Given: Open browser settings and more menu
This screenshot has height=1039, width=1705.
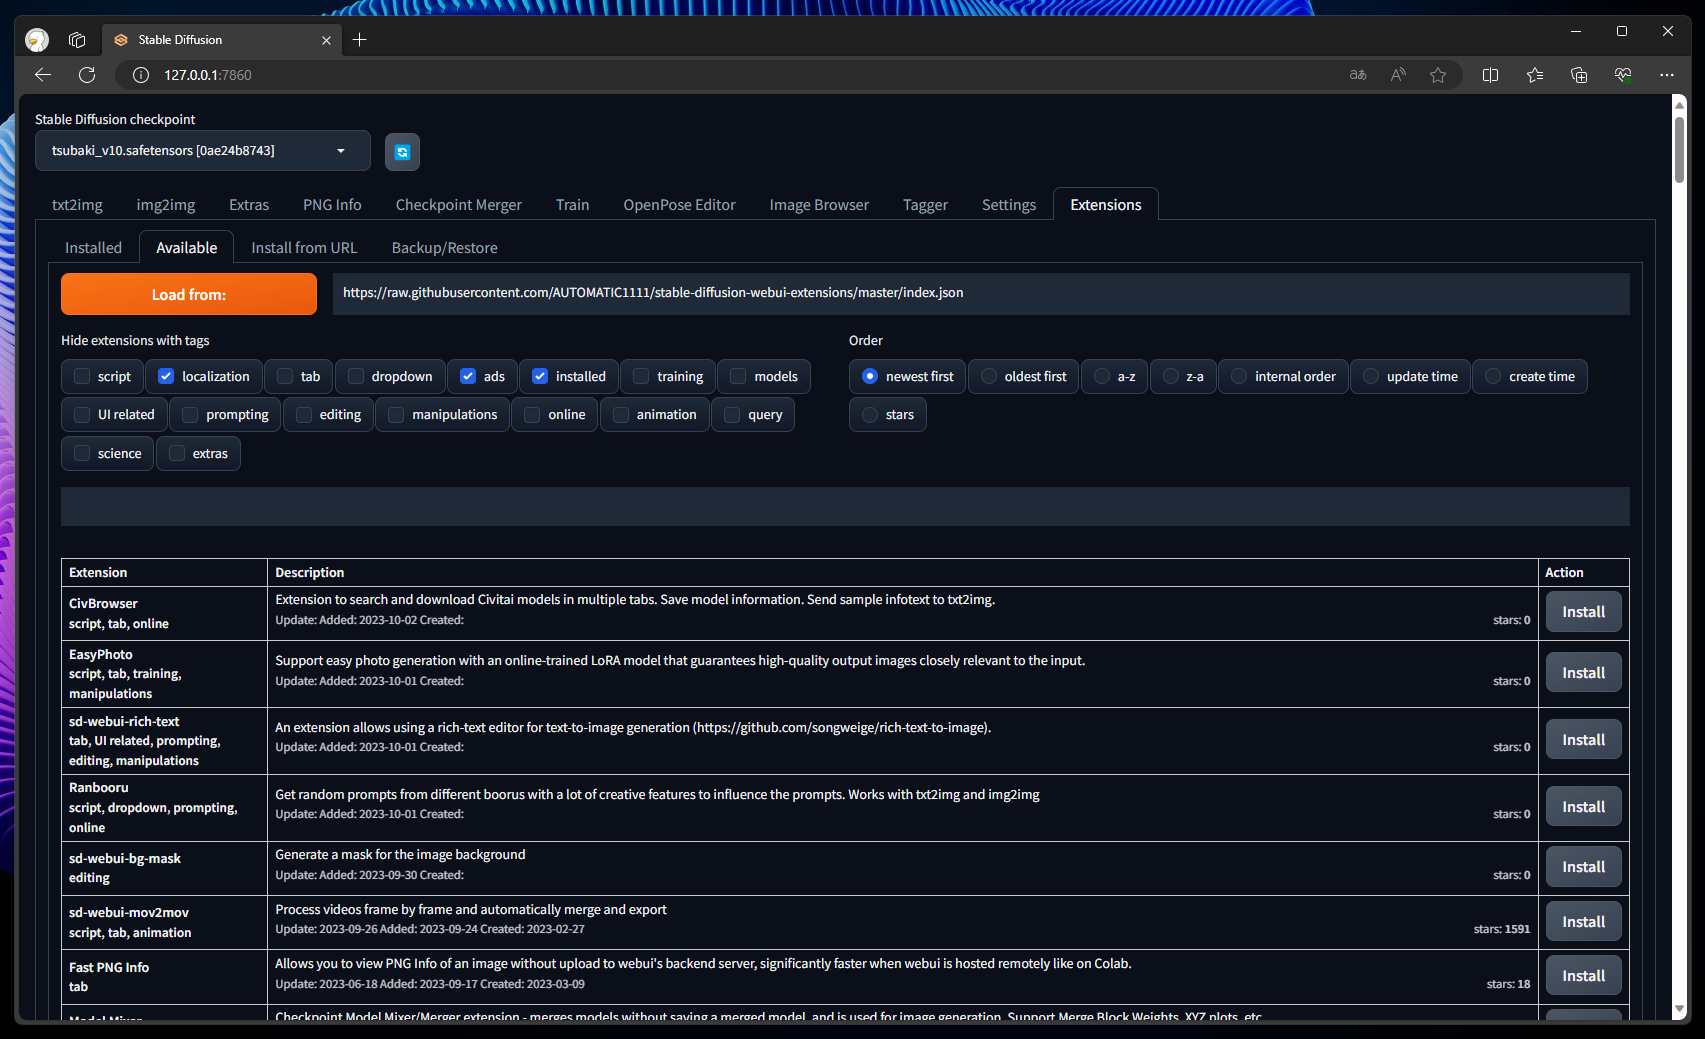Looking at the screenshot, I should click(1666, 75).
